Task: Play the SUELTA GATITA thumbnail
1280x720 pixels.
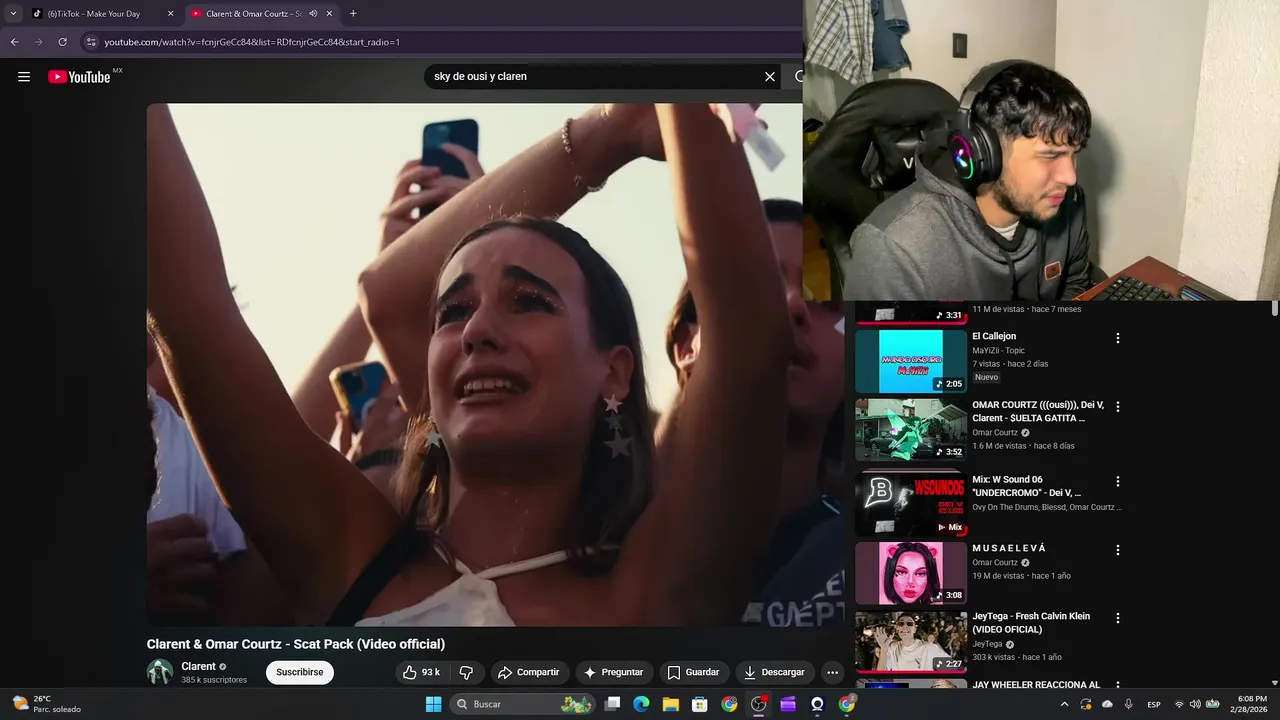Action: coord(911,430)
